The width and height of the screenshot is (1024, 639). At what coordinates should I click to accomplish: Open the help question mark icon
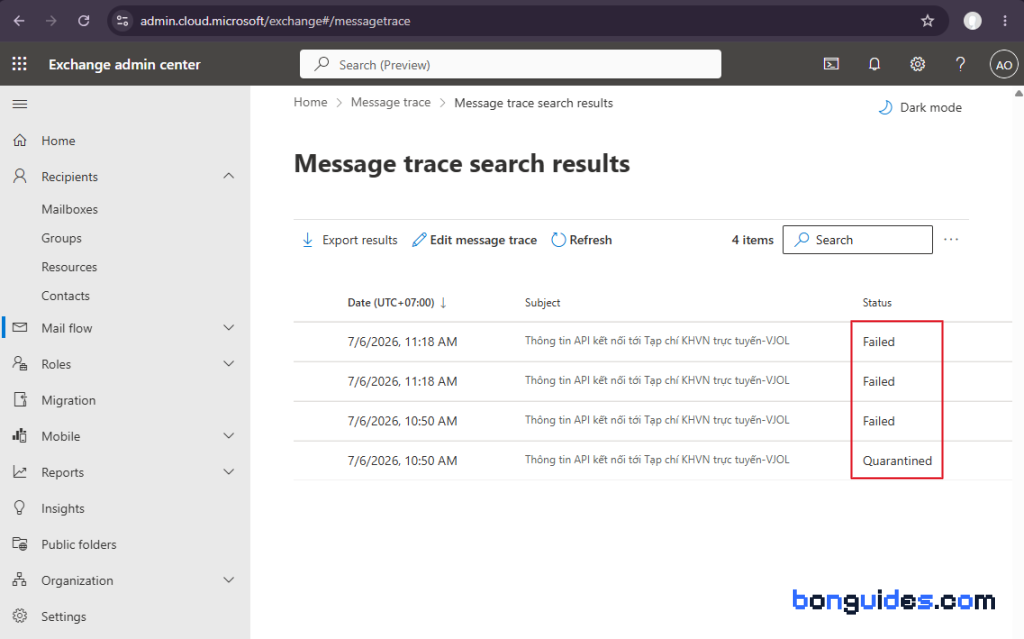(960, 64)
